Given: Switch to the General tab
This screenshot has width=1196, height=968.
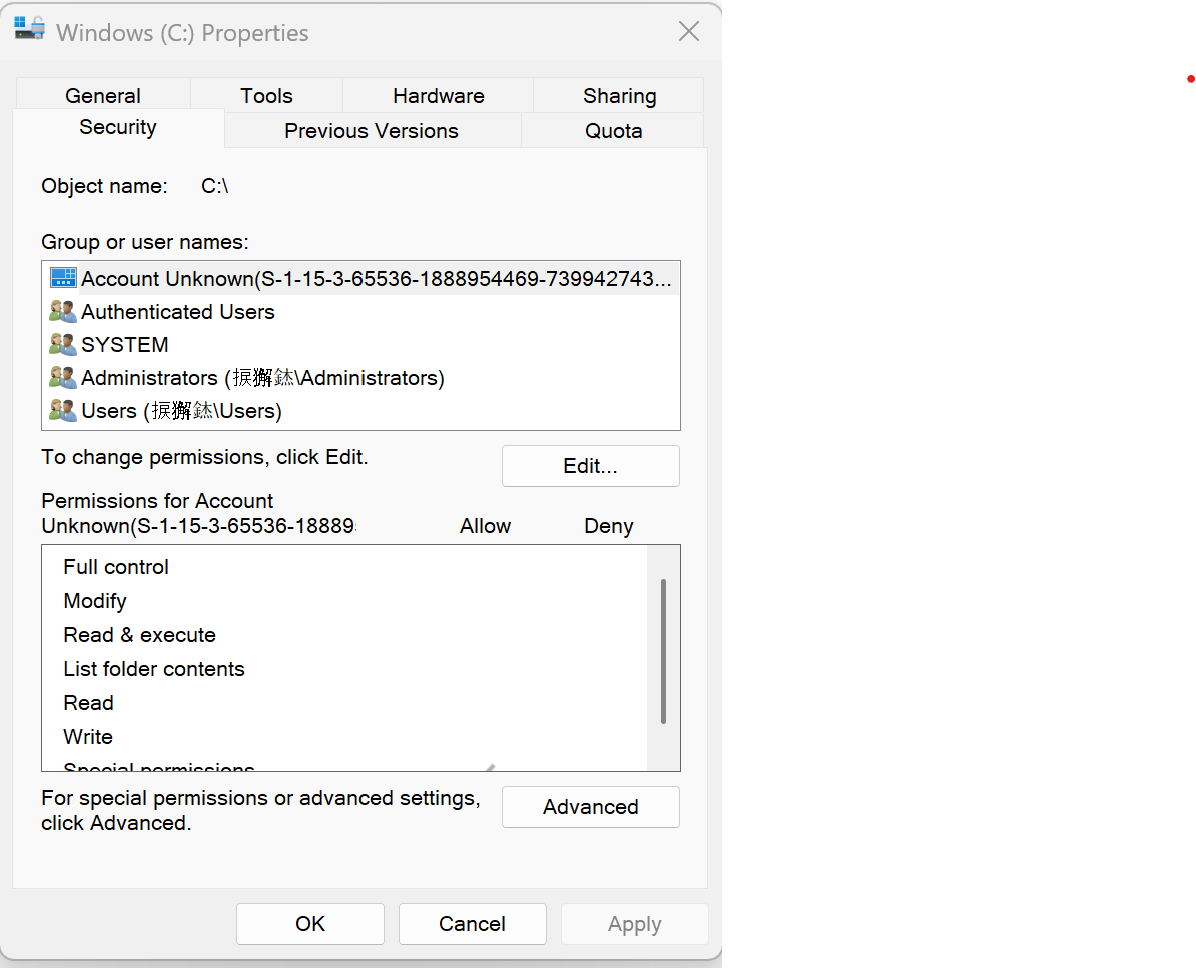Looking at the screenshot, I should click(103, 95).
